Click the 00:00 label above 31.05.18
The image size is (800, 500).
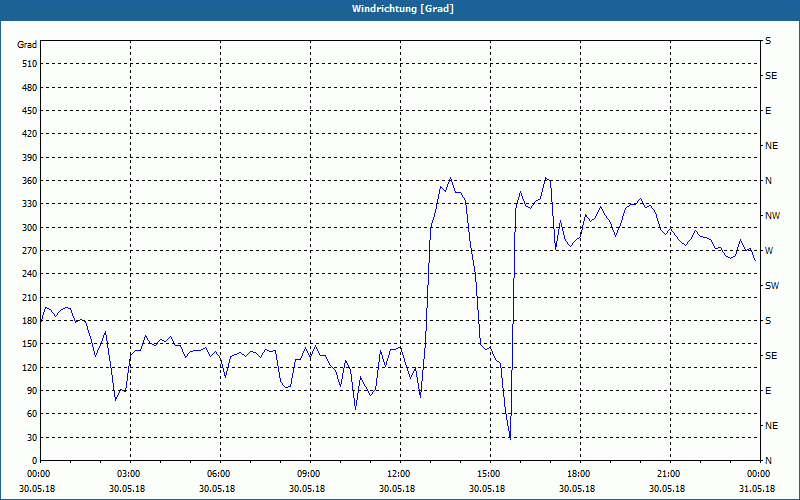(759, 474)
